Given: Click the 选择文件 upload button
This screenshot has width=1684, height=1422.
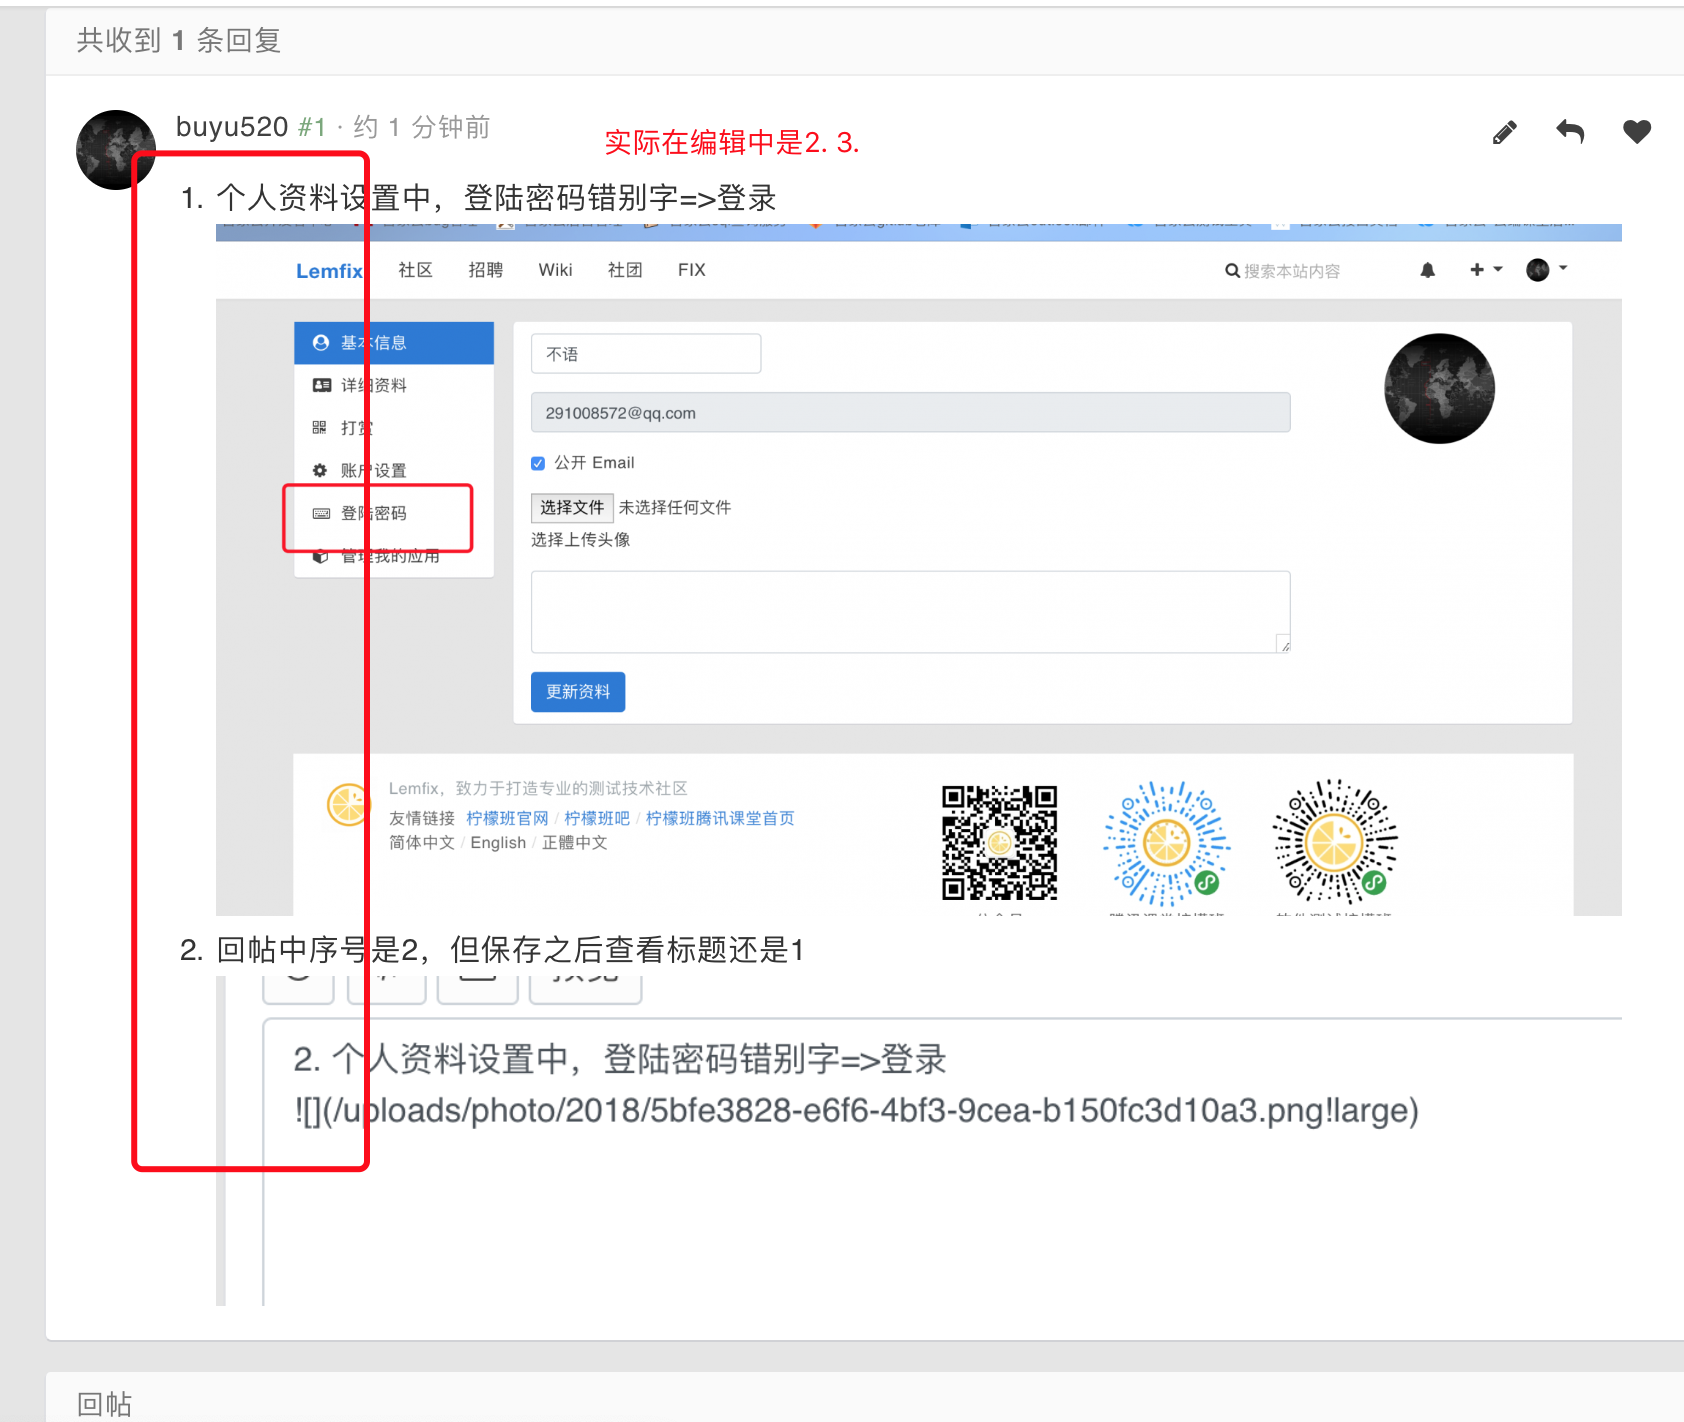Looking at the screenshot, I should 572,508.
